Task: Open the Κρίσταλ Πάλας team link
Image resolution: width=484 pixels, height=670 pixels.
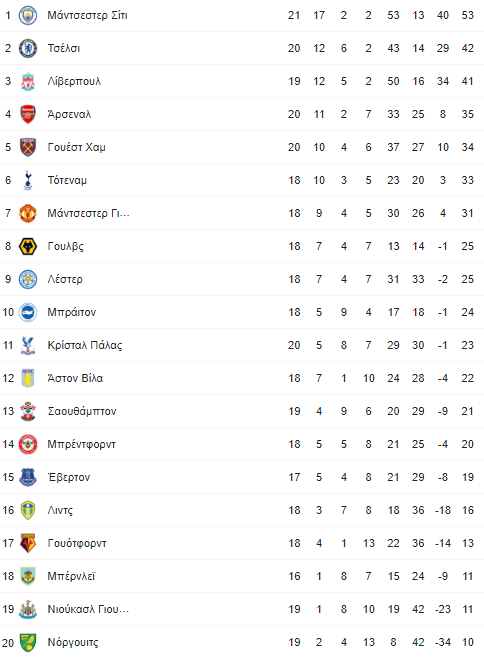Action: [x=85, y=345]
